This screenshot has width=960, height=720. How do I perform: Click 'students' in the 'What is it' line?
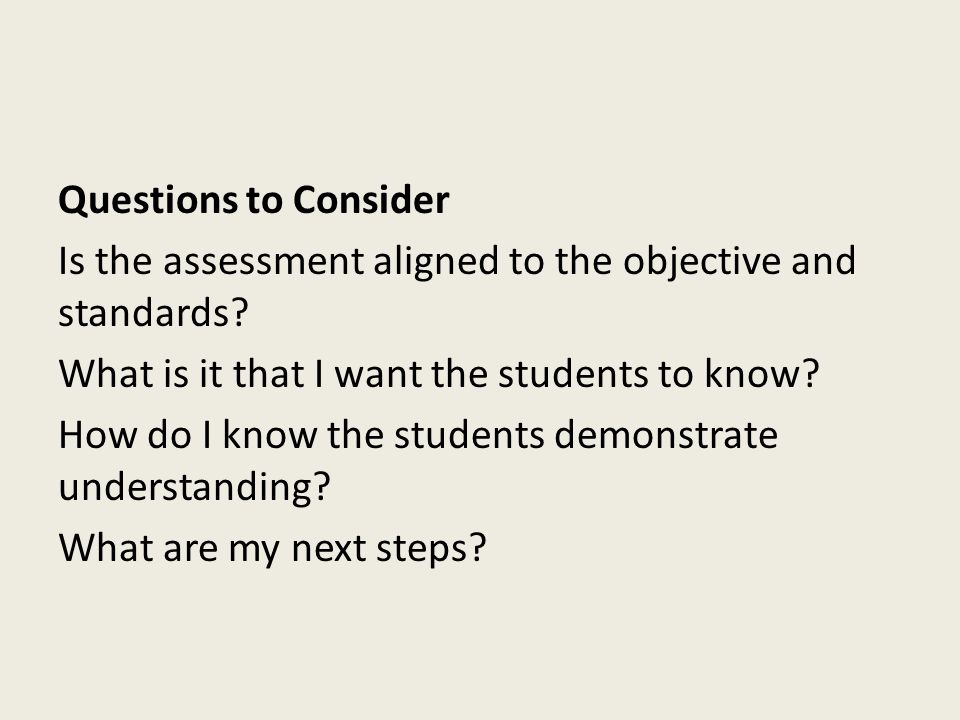pos(572,373)
